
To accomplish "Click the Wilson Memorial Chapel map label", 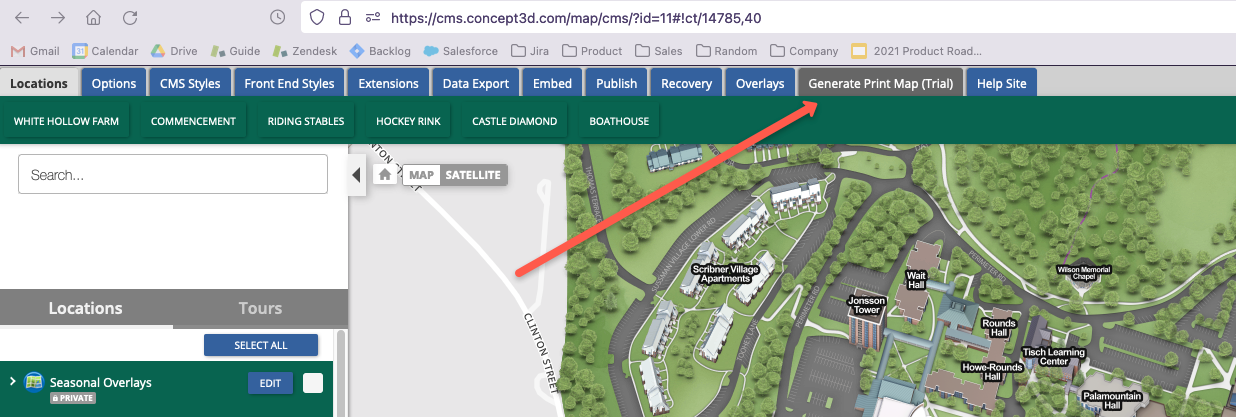I will pos(1084,272).
